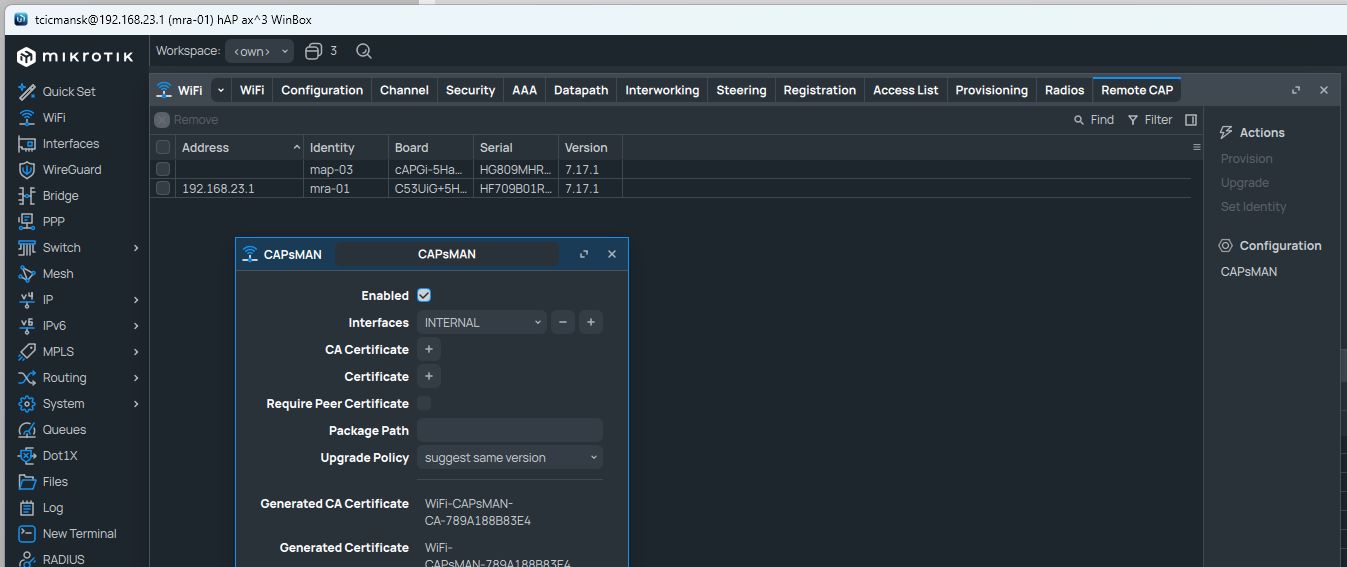
Task: Switch to the Configuration tab
Action: click(322, 90)
